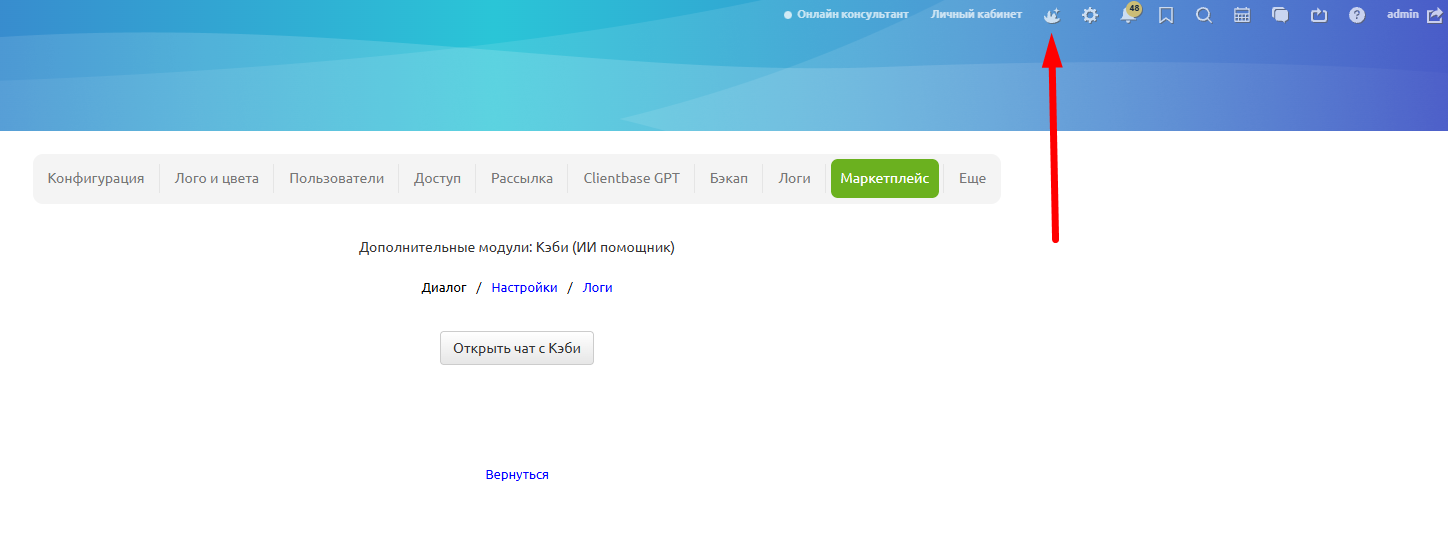Open the Доступ tab
Screen dimensions: 1448x552
click(x=437, y=178)
